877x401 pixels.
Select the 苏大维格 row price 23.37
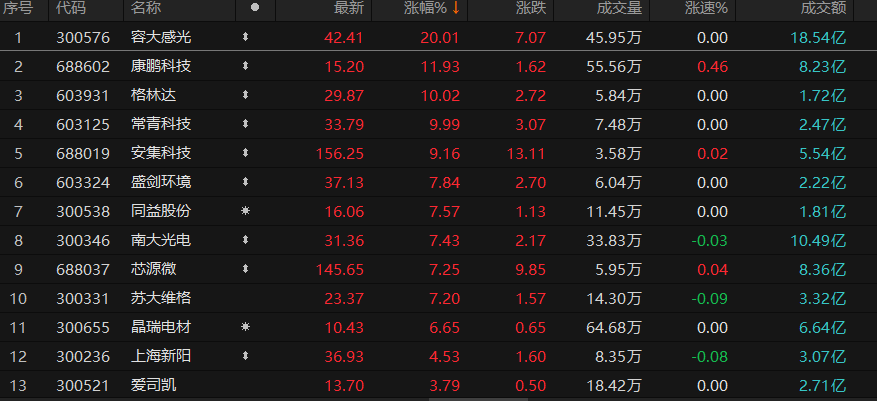click(x=343, y=299)
